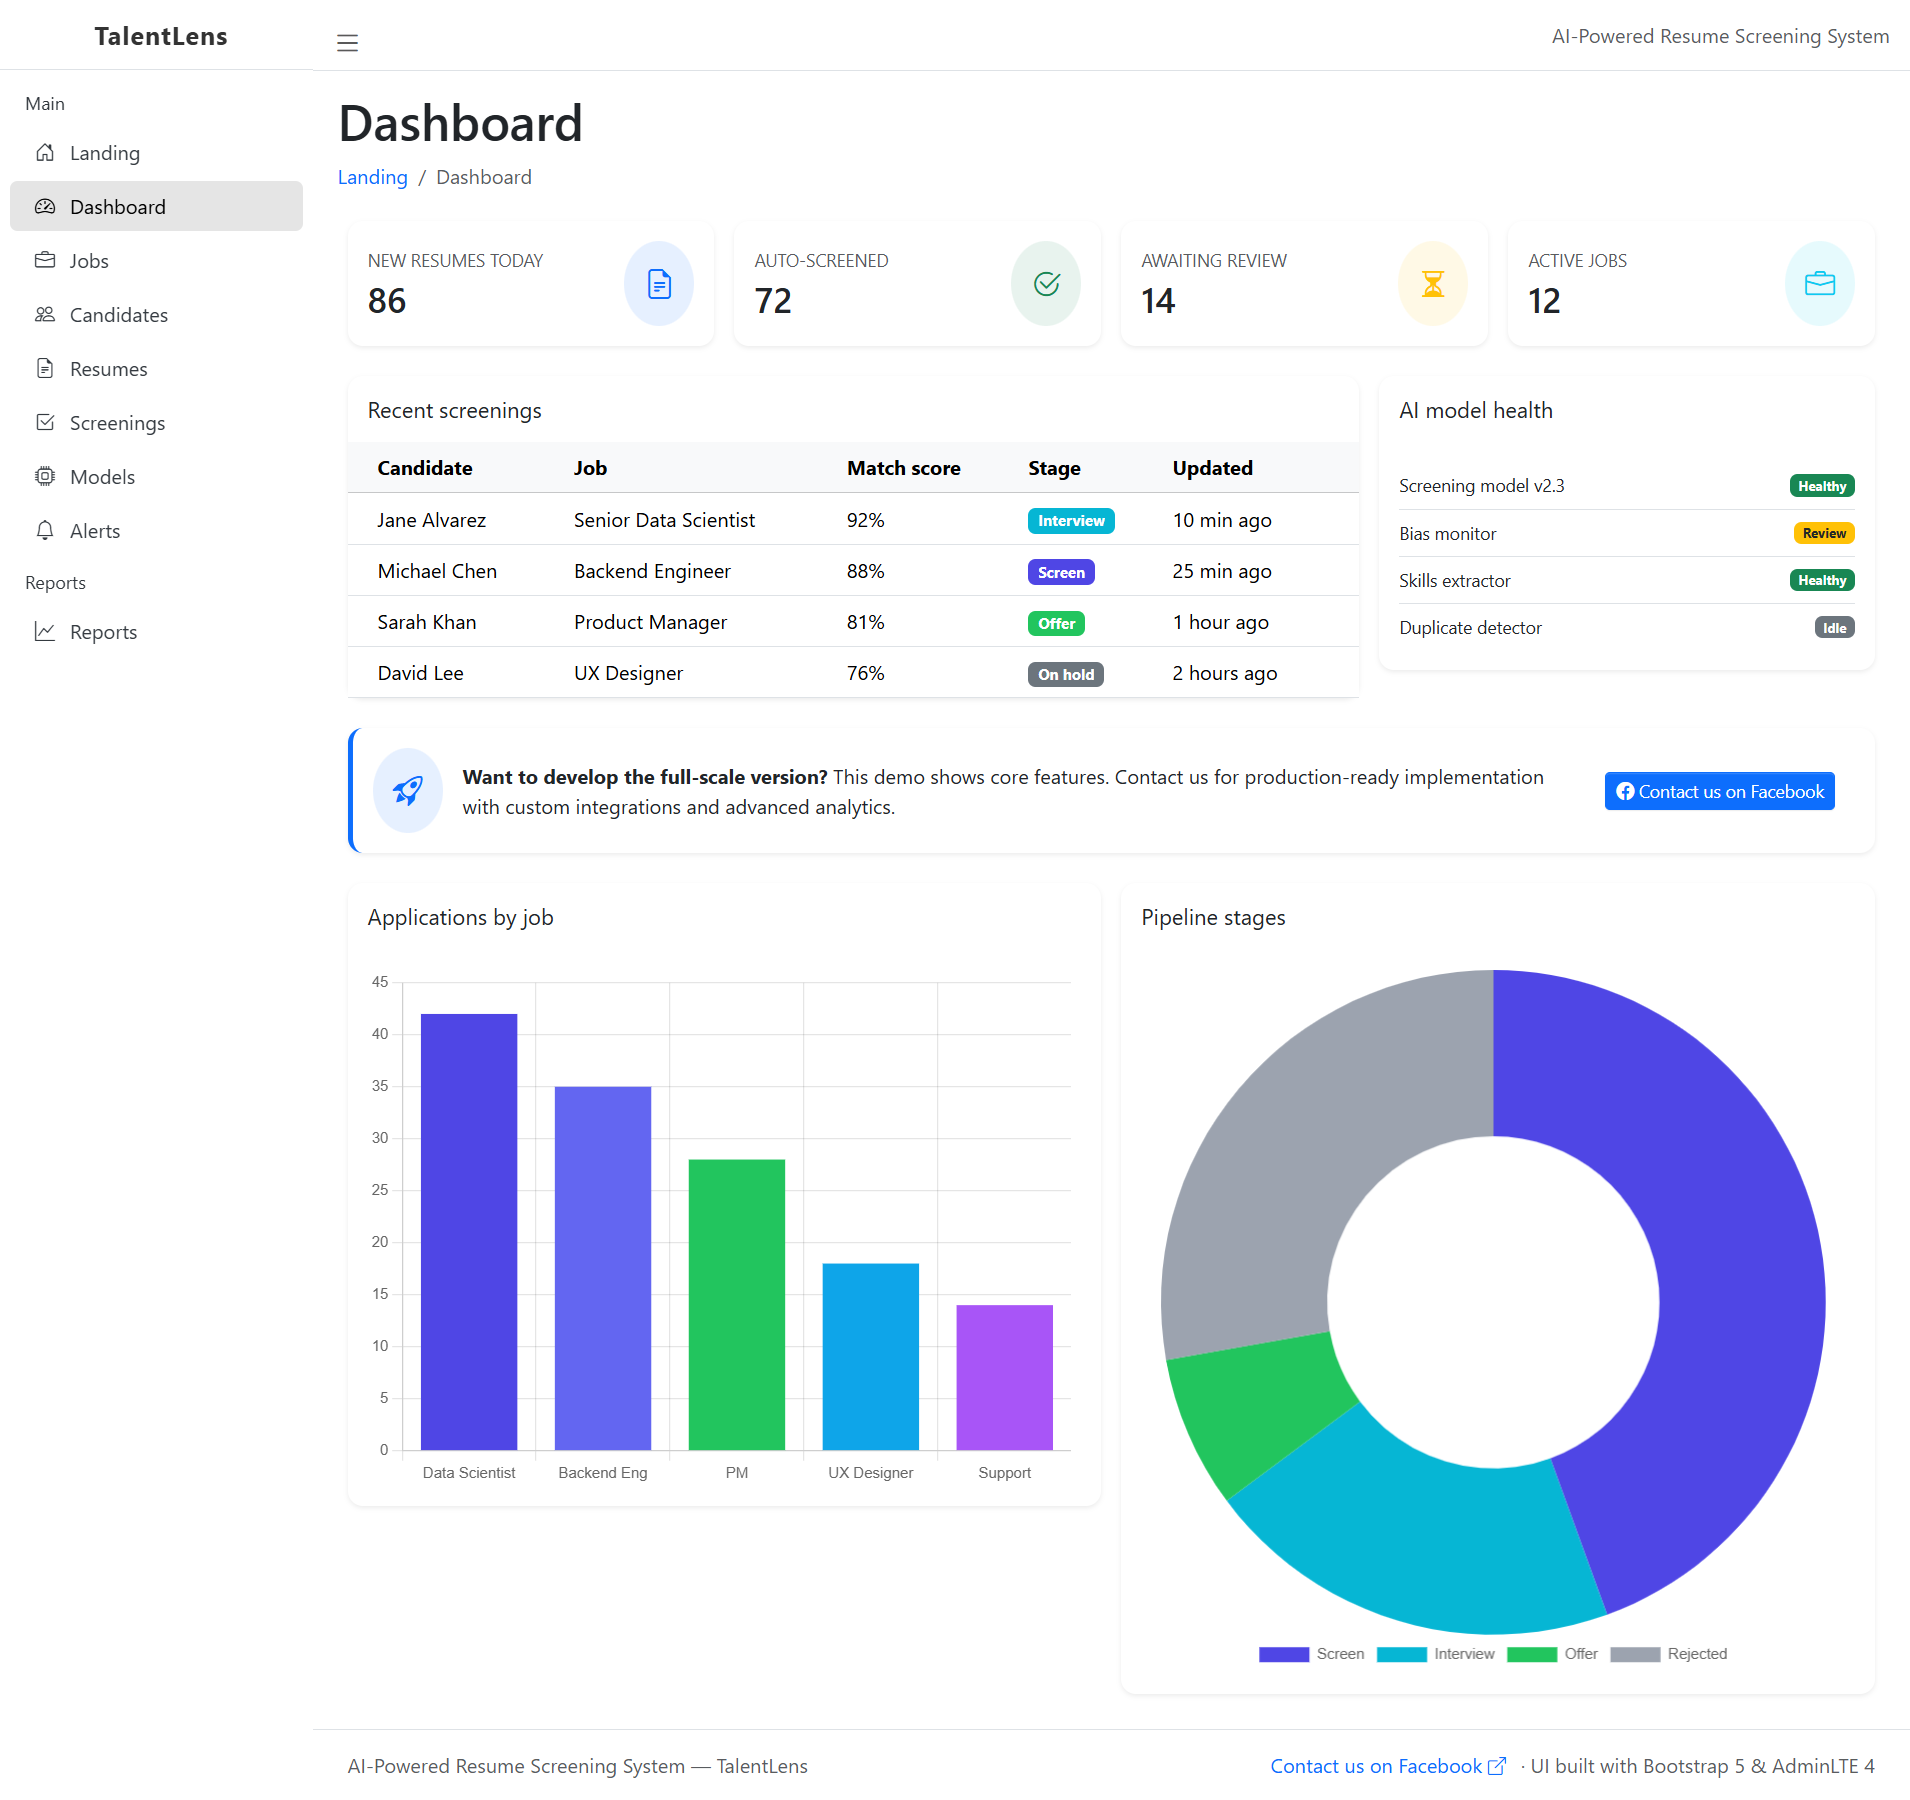Viewport: 1910px width, 1800px height.
Task: Click the Contact us on Facebook button
Action: click(1718, 790)
